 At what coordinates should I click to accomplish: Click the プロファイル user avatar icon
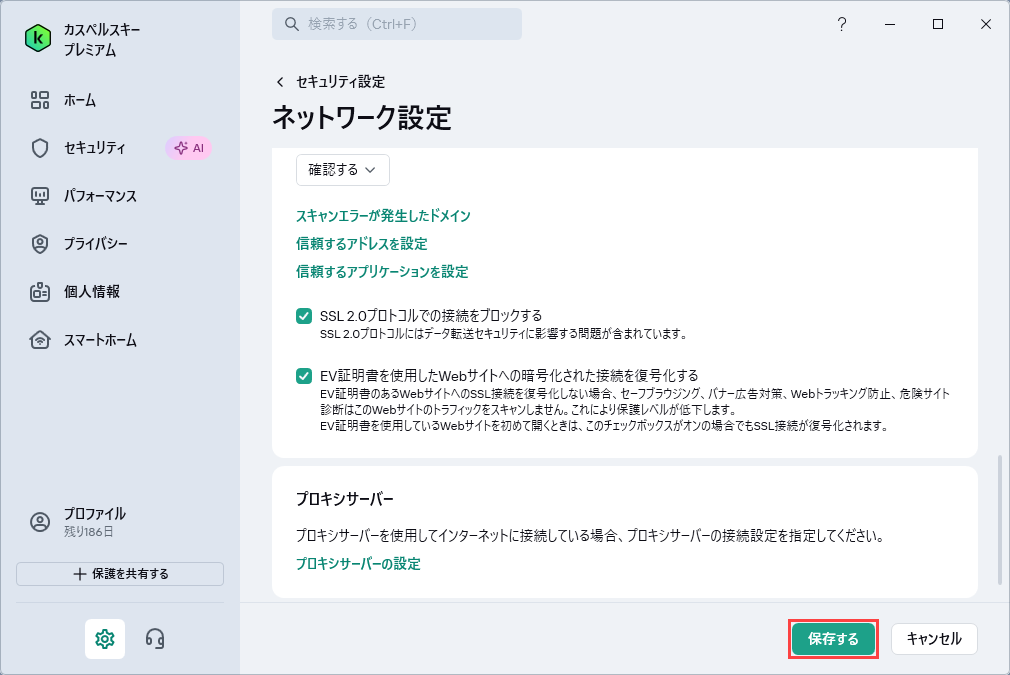click(x=40, y=522)
